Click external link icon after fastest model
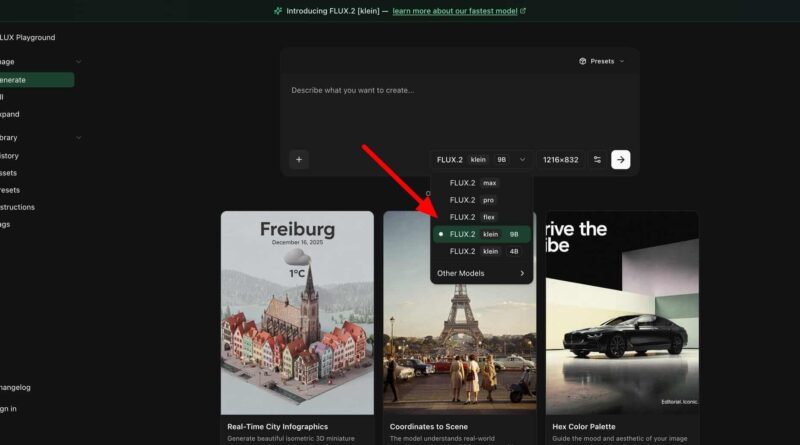 (x=523, y=11)
